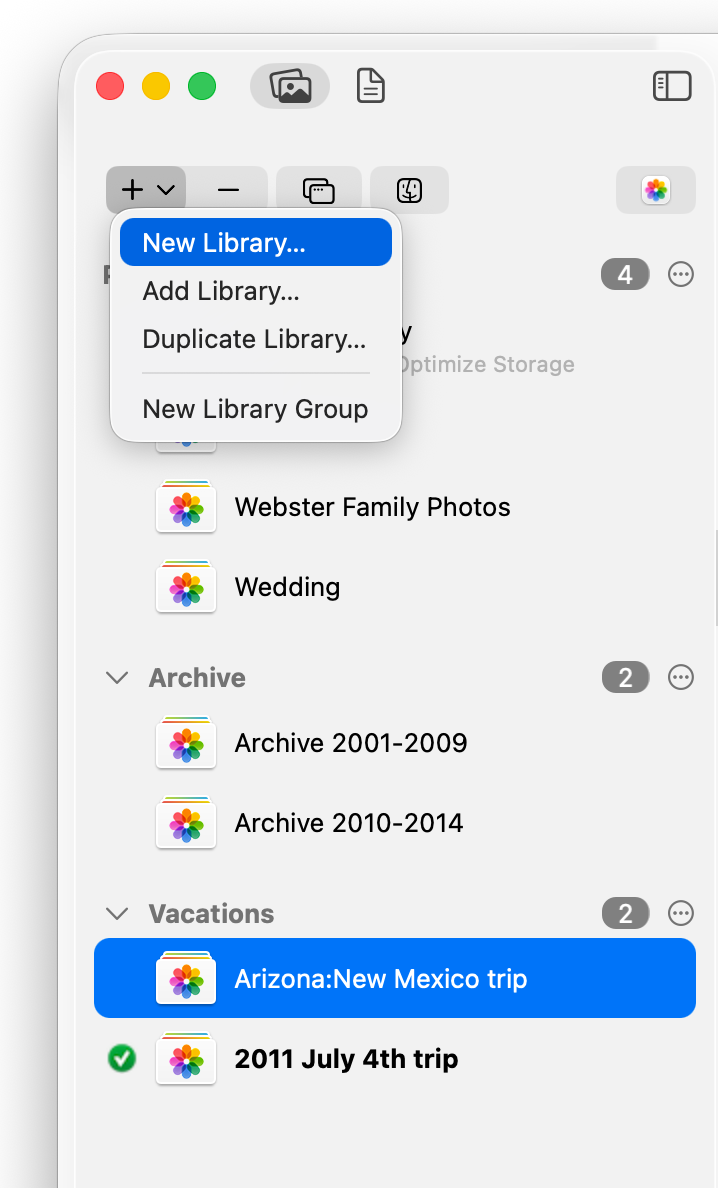Screen dimensions: 718x1188
Task: Select New Library Group from the menu
Action: (x=255, y=408)
